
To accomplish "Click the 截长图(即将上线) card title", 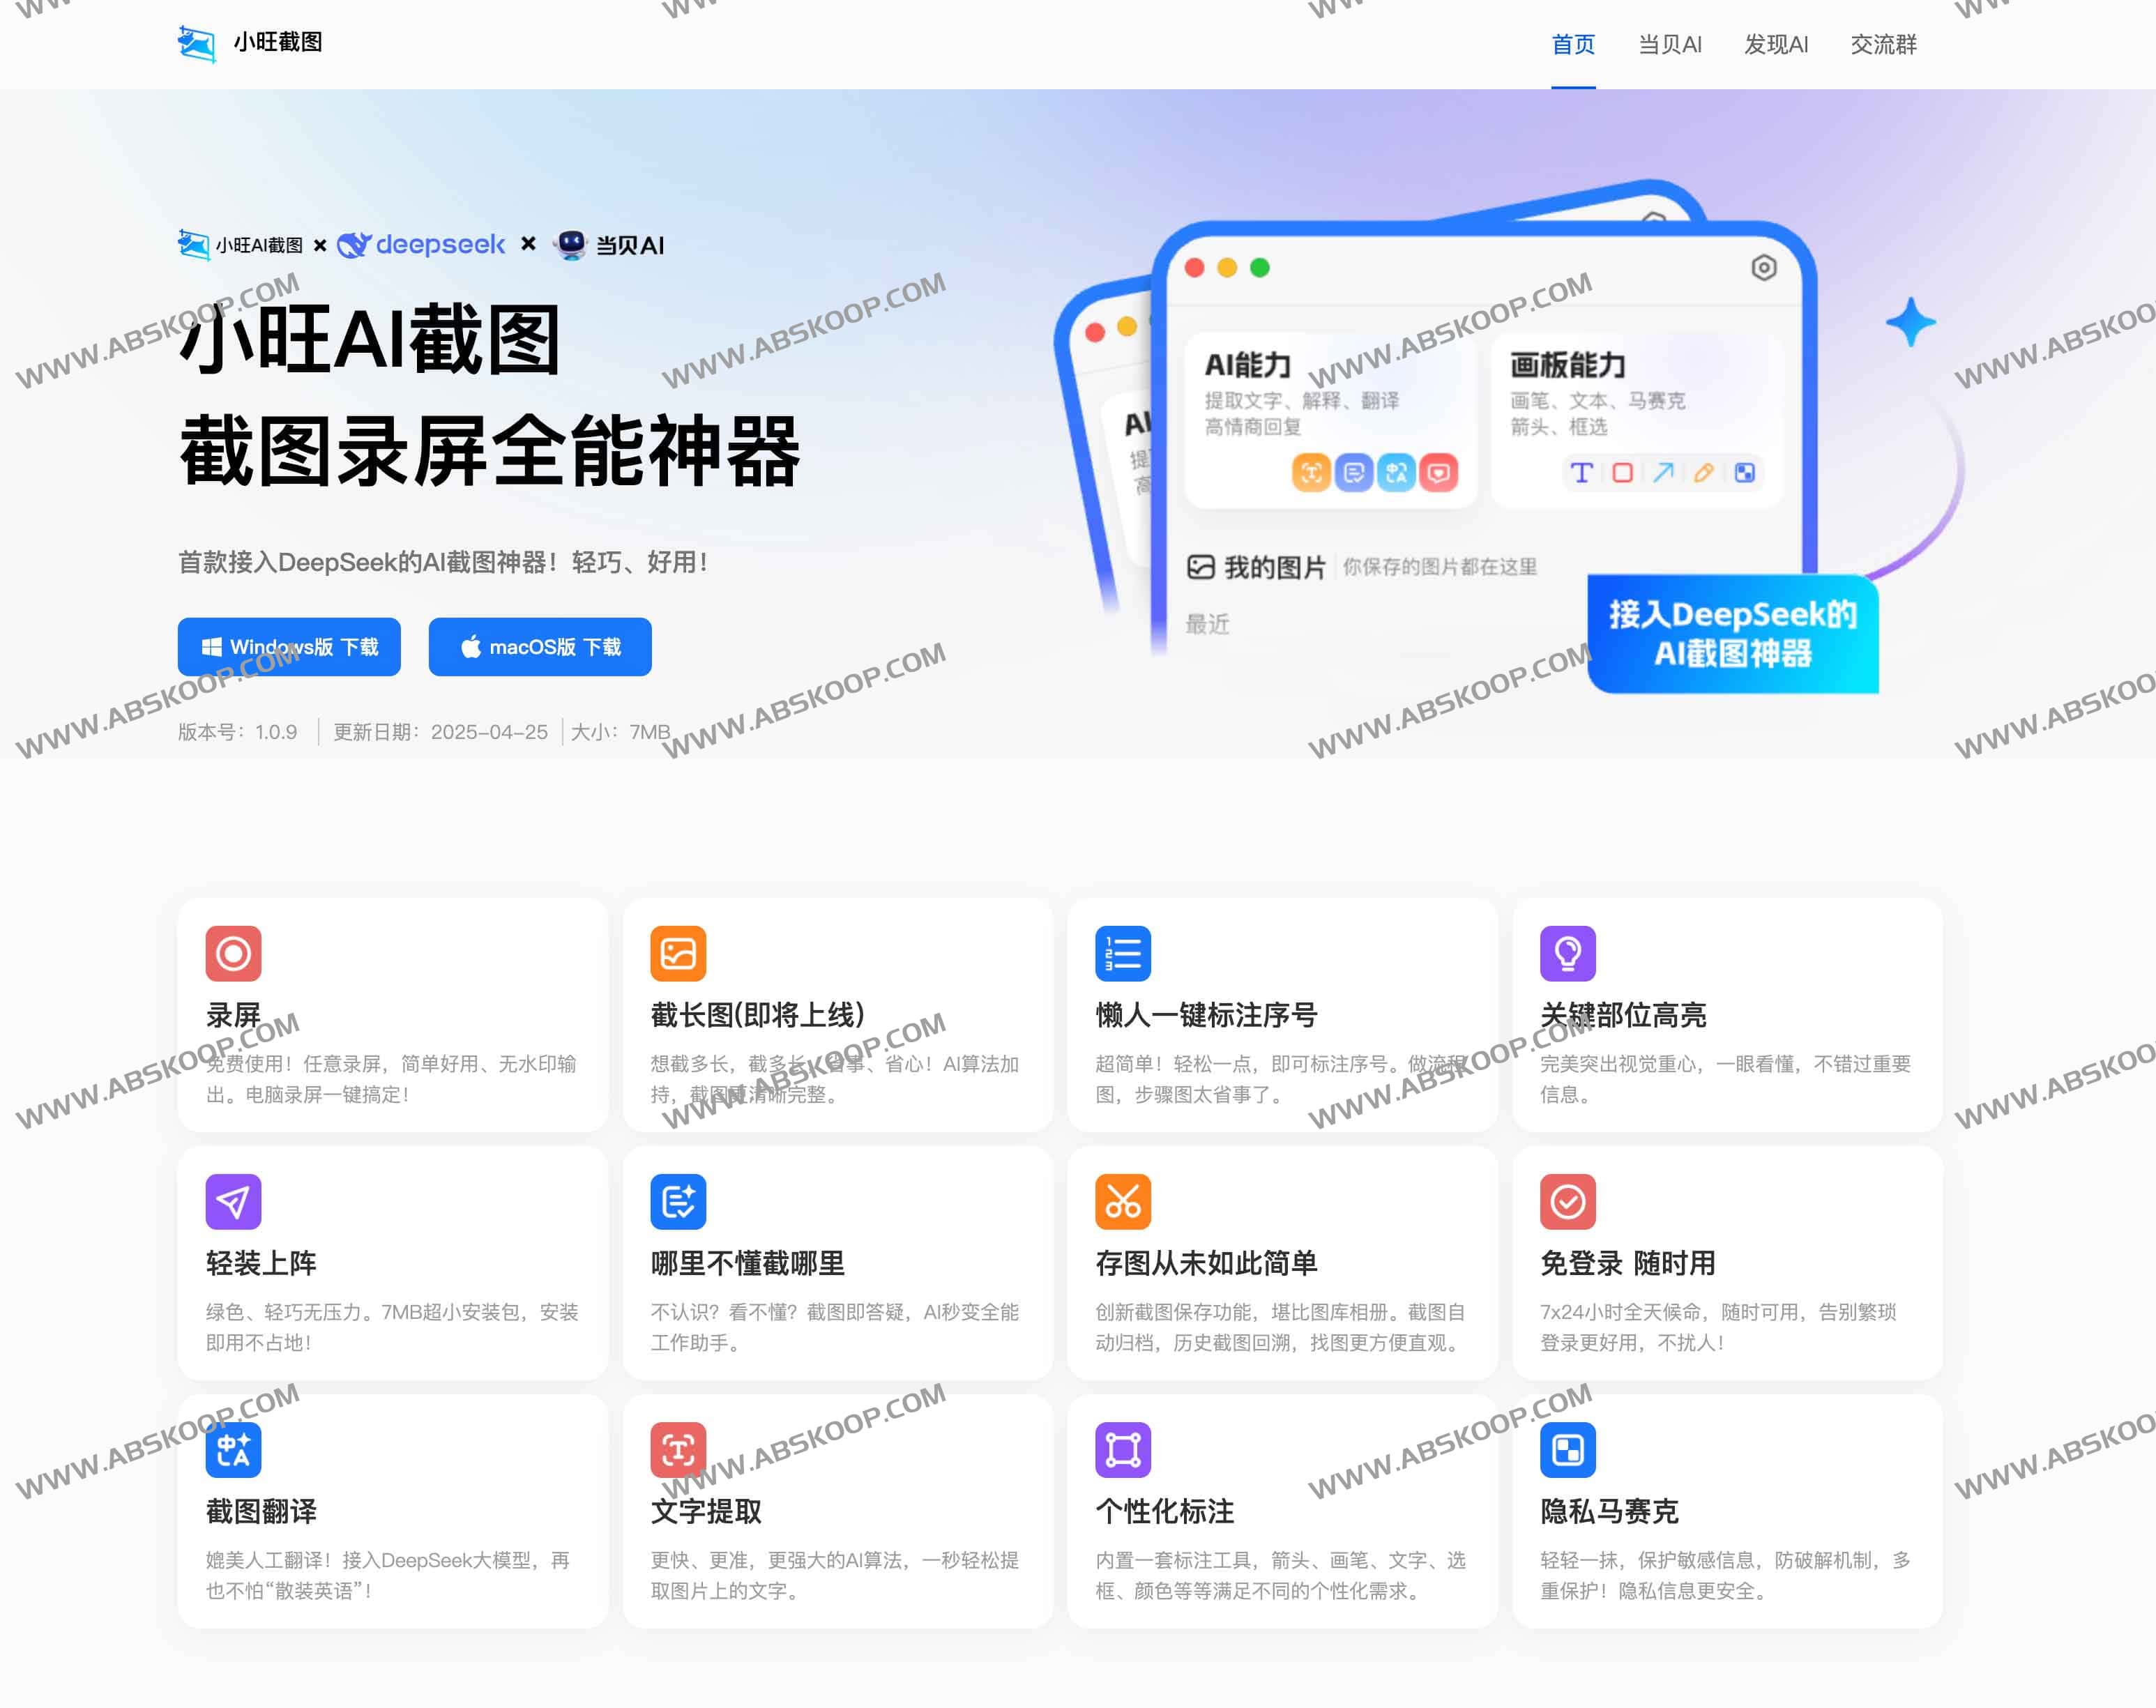I will click(757, 1015).
